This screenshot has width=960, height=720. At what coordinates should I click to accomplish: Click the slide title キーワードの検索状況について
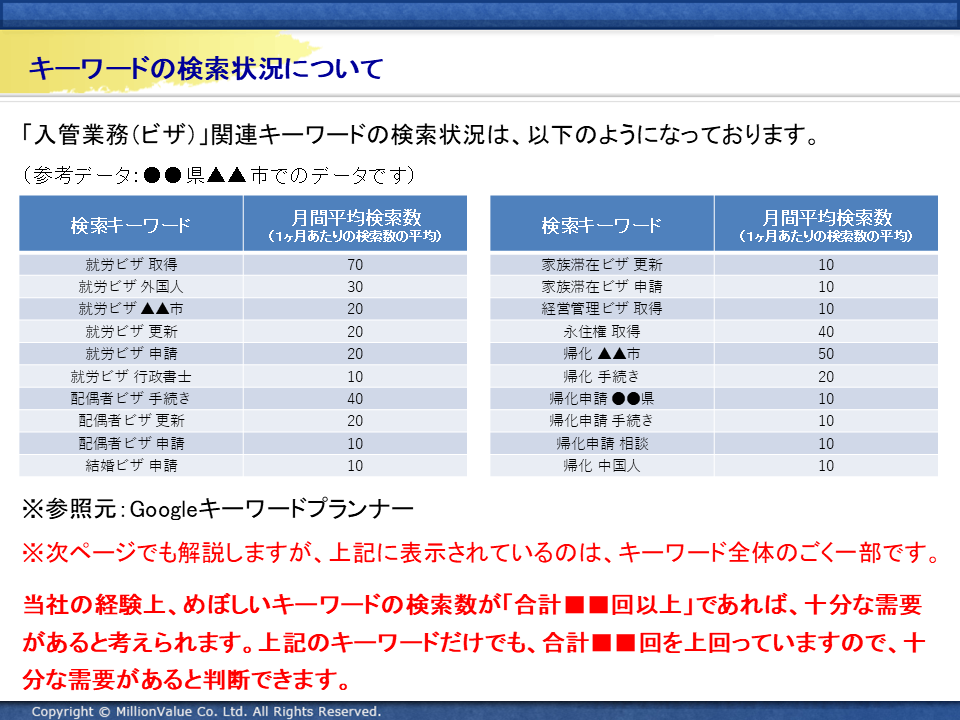pyautogui.click(x=206, y=68)
